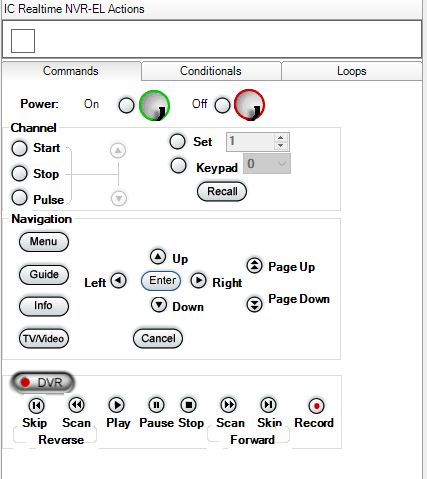Decrease channel number with spinner down arrow
The image size is (427, 479).
[281, 146]
